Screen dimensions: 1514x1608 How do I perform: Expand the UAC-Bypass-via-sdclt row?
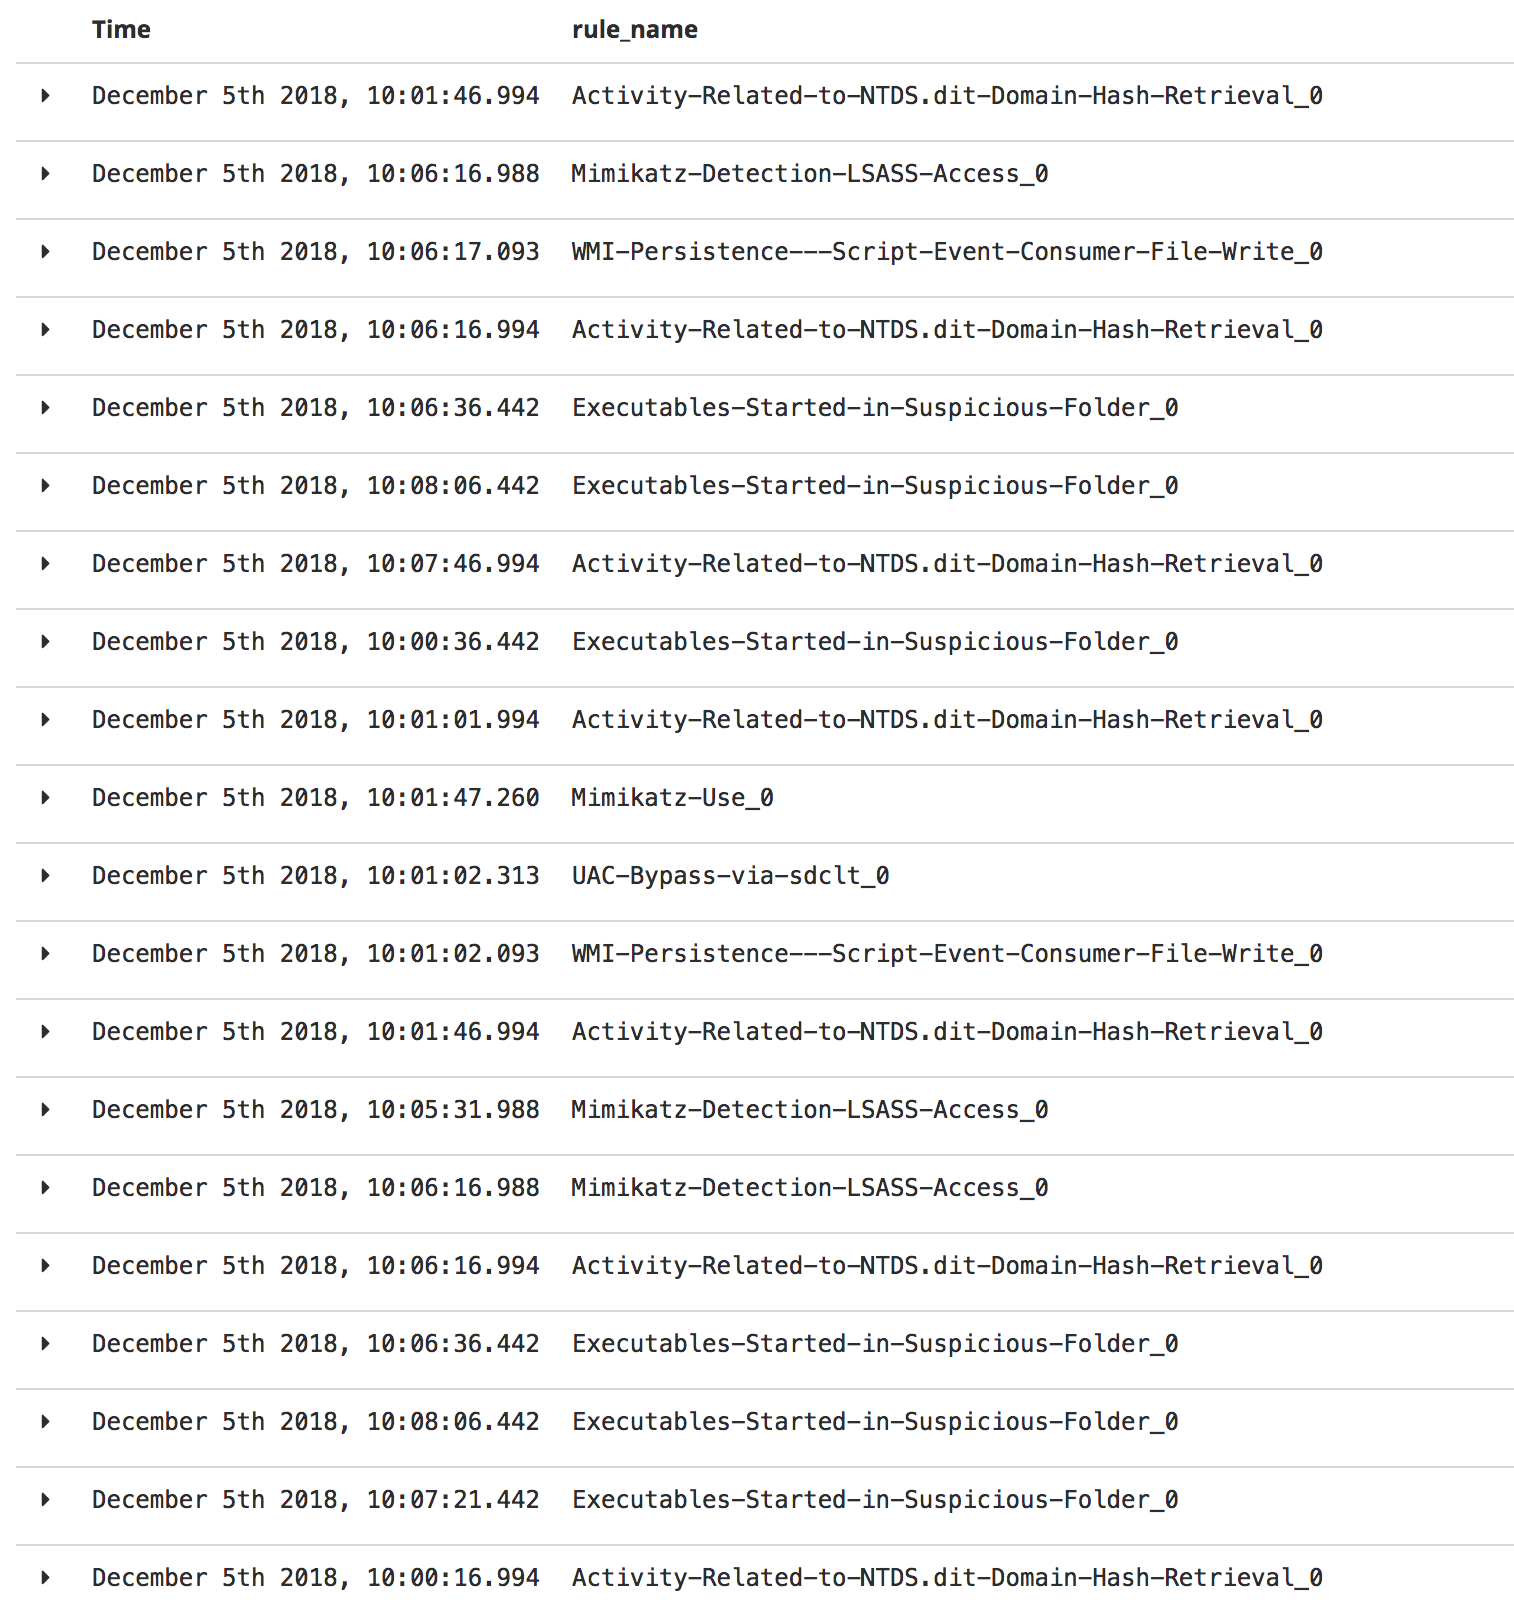point(45,875)
